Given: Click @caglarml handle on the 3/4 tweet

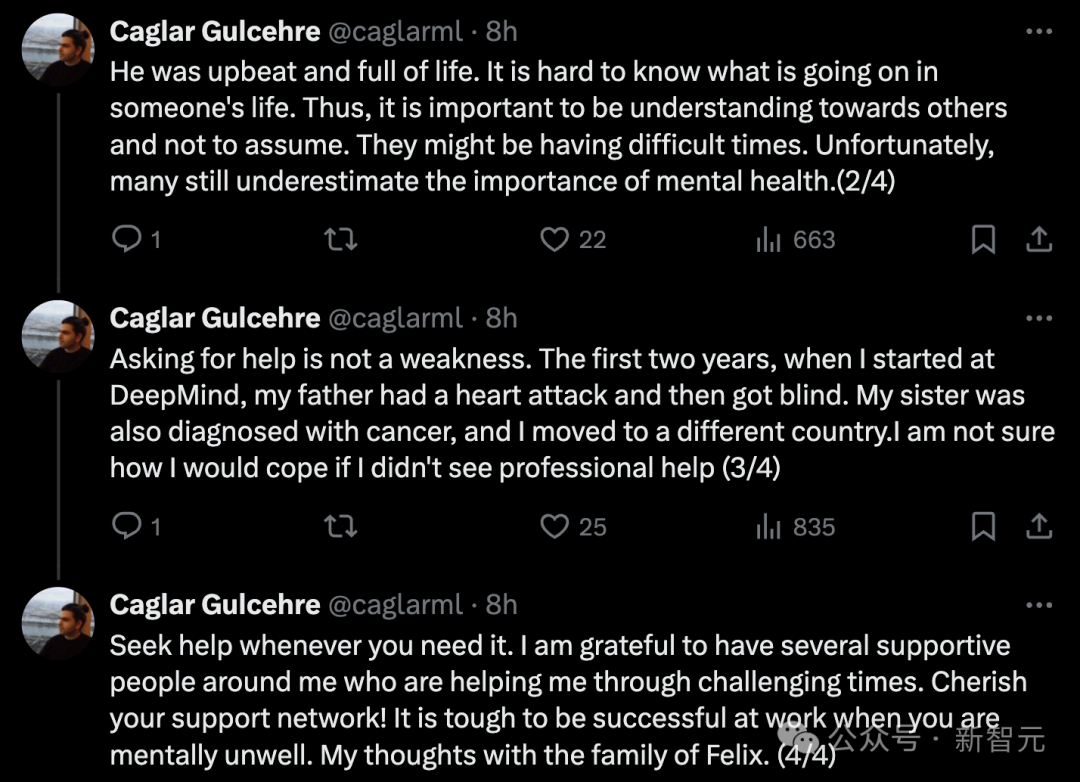Looking at the screenshot, I should point(396,319).
